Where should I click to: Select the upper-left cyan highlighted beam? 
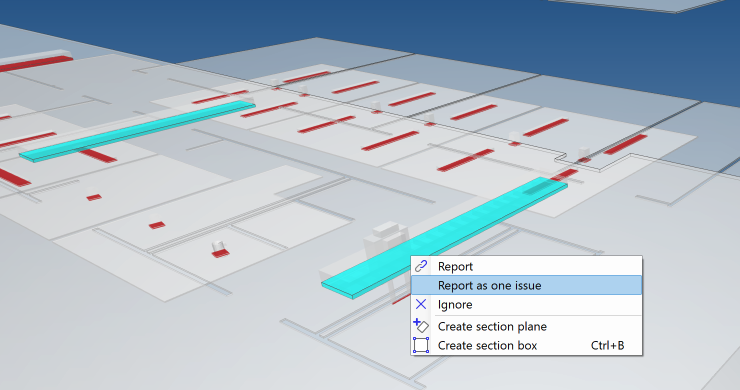click(137, 130)
